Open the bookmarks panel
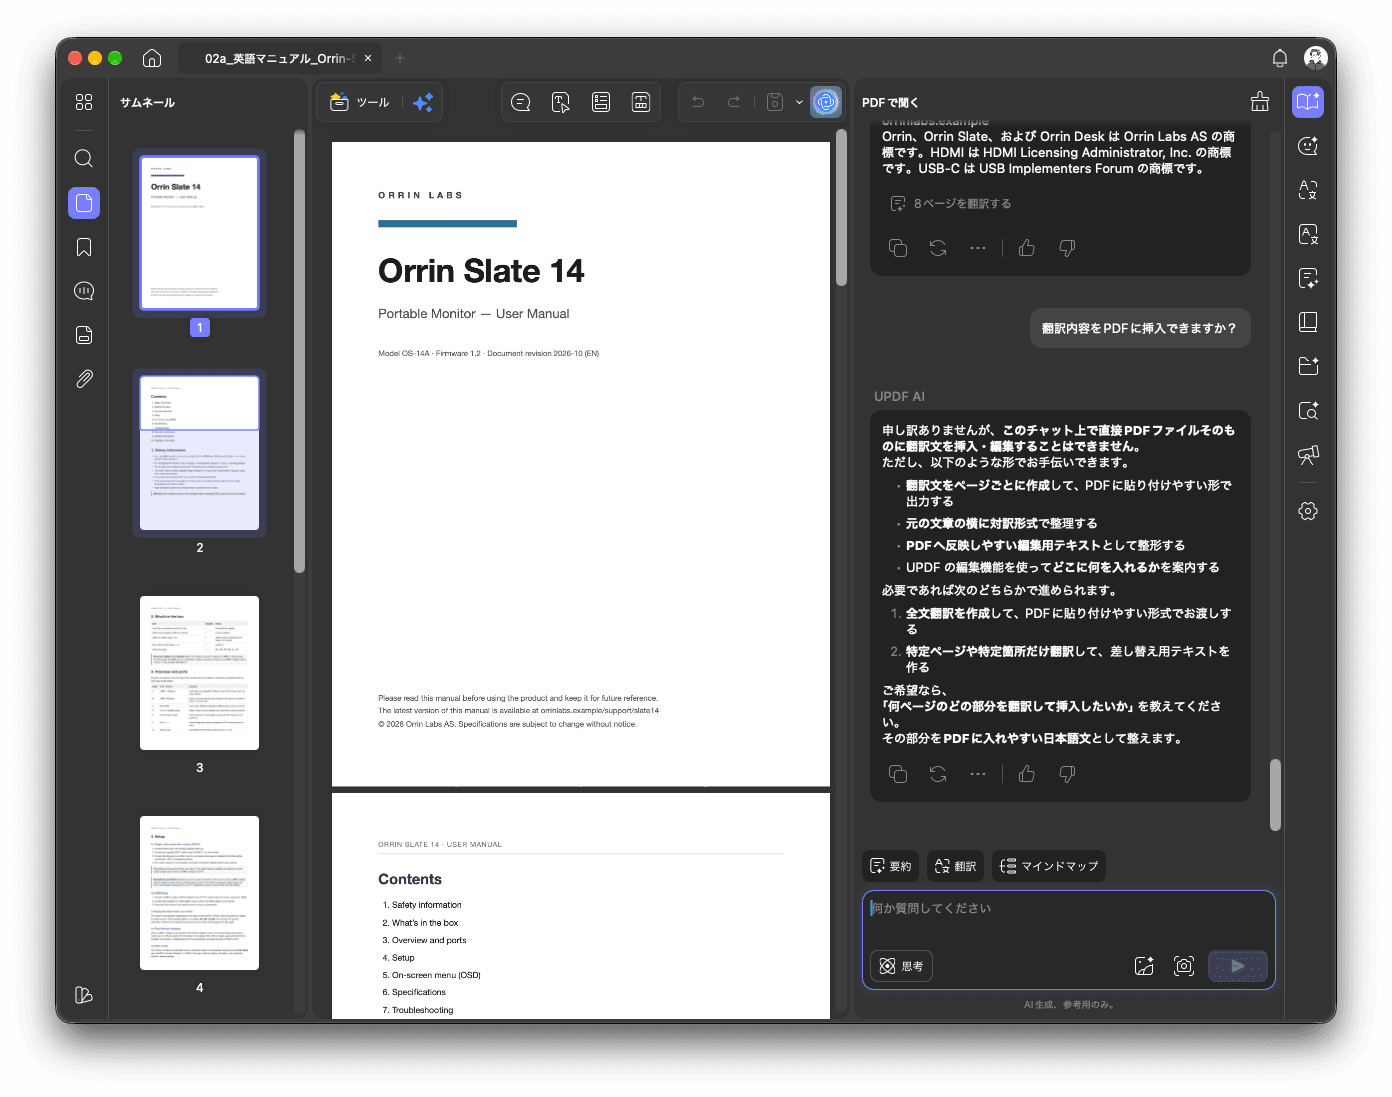Viewport: 1392px width, 1097px height. (84, 247)
